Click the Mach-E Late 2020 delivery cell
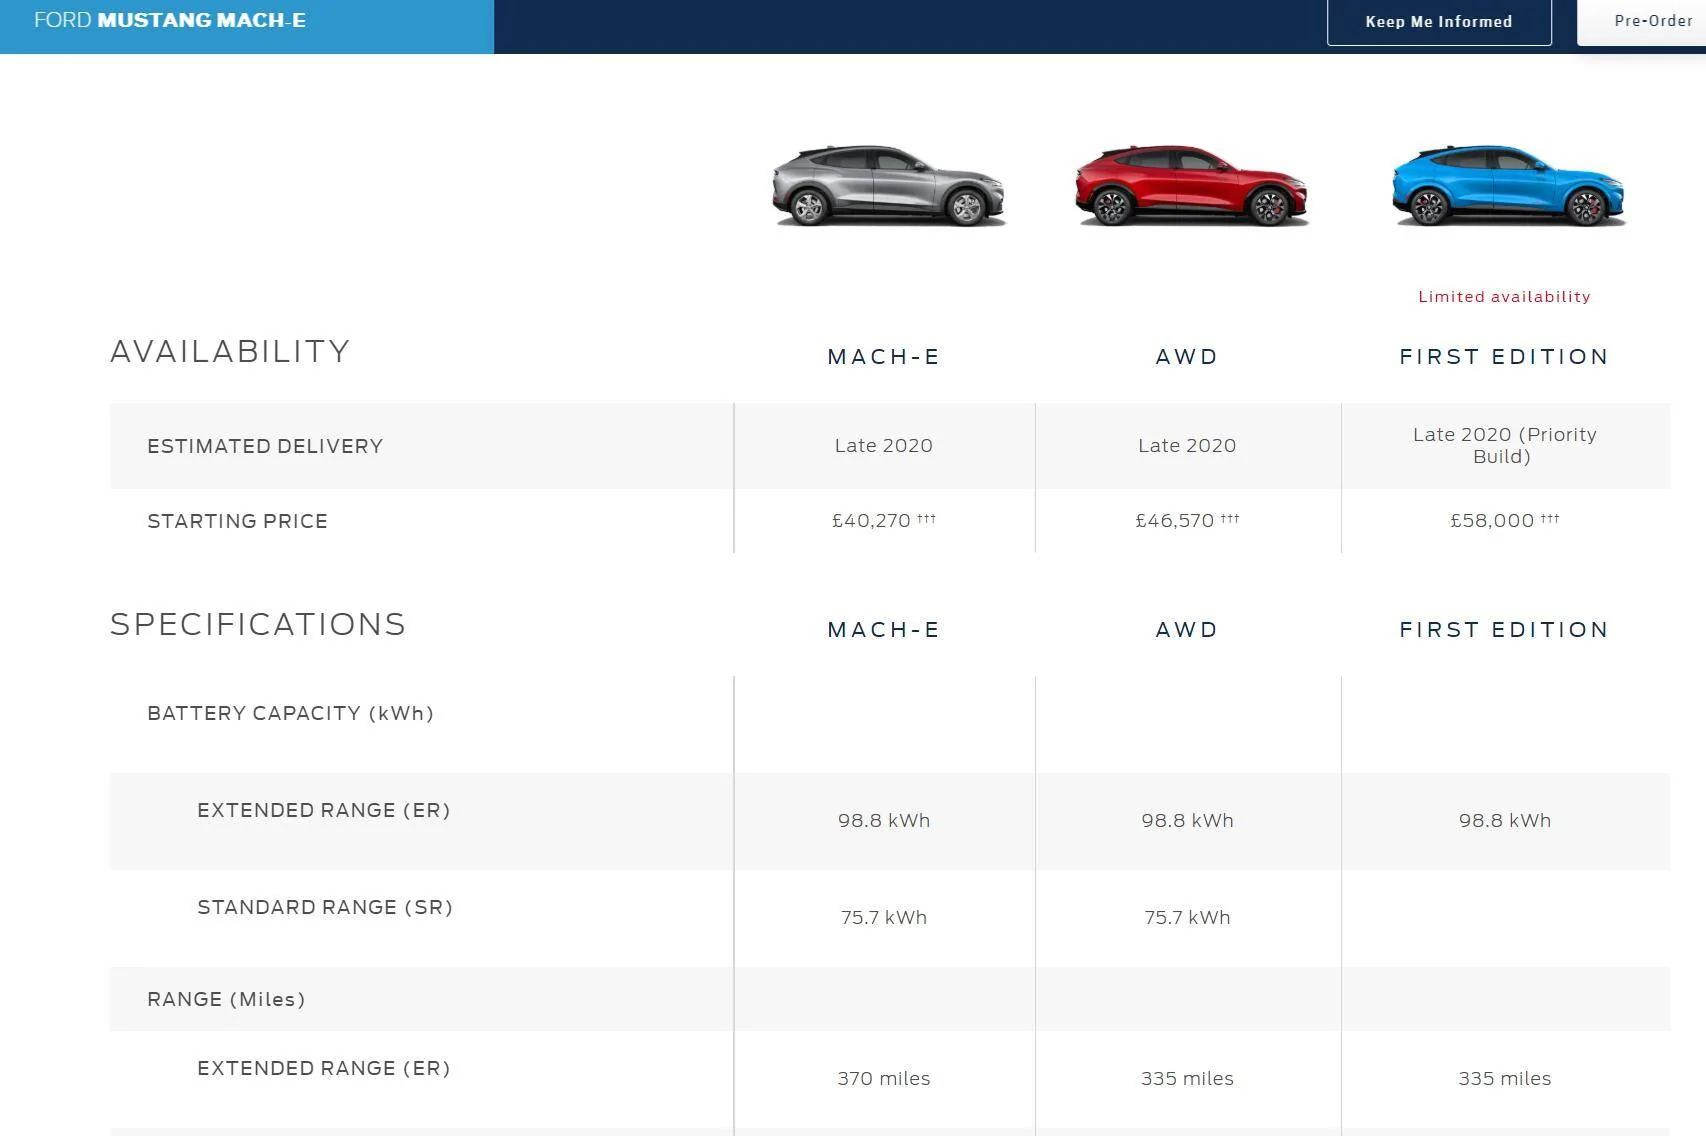 [884, 446]
